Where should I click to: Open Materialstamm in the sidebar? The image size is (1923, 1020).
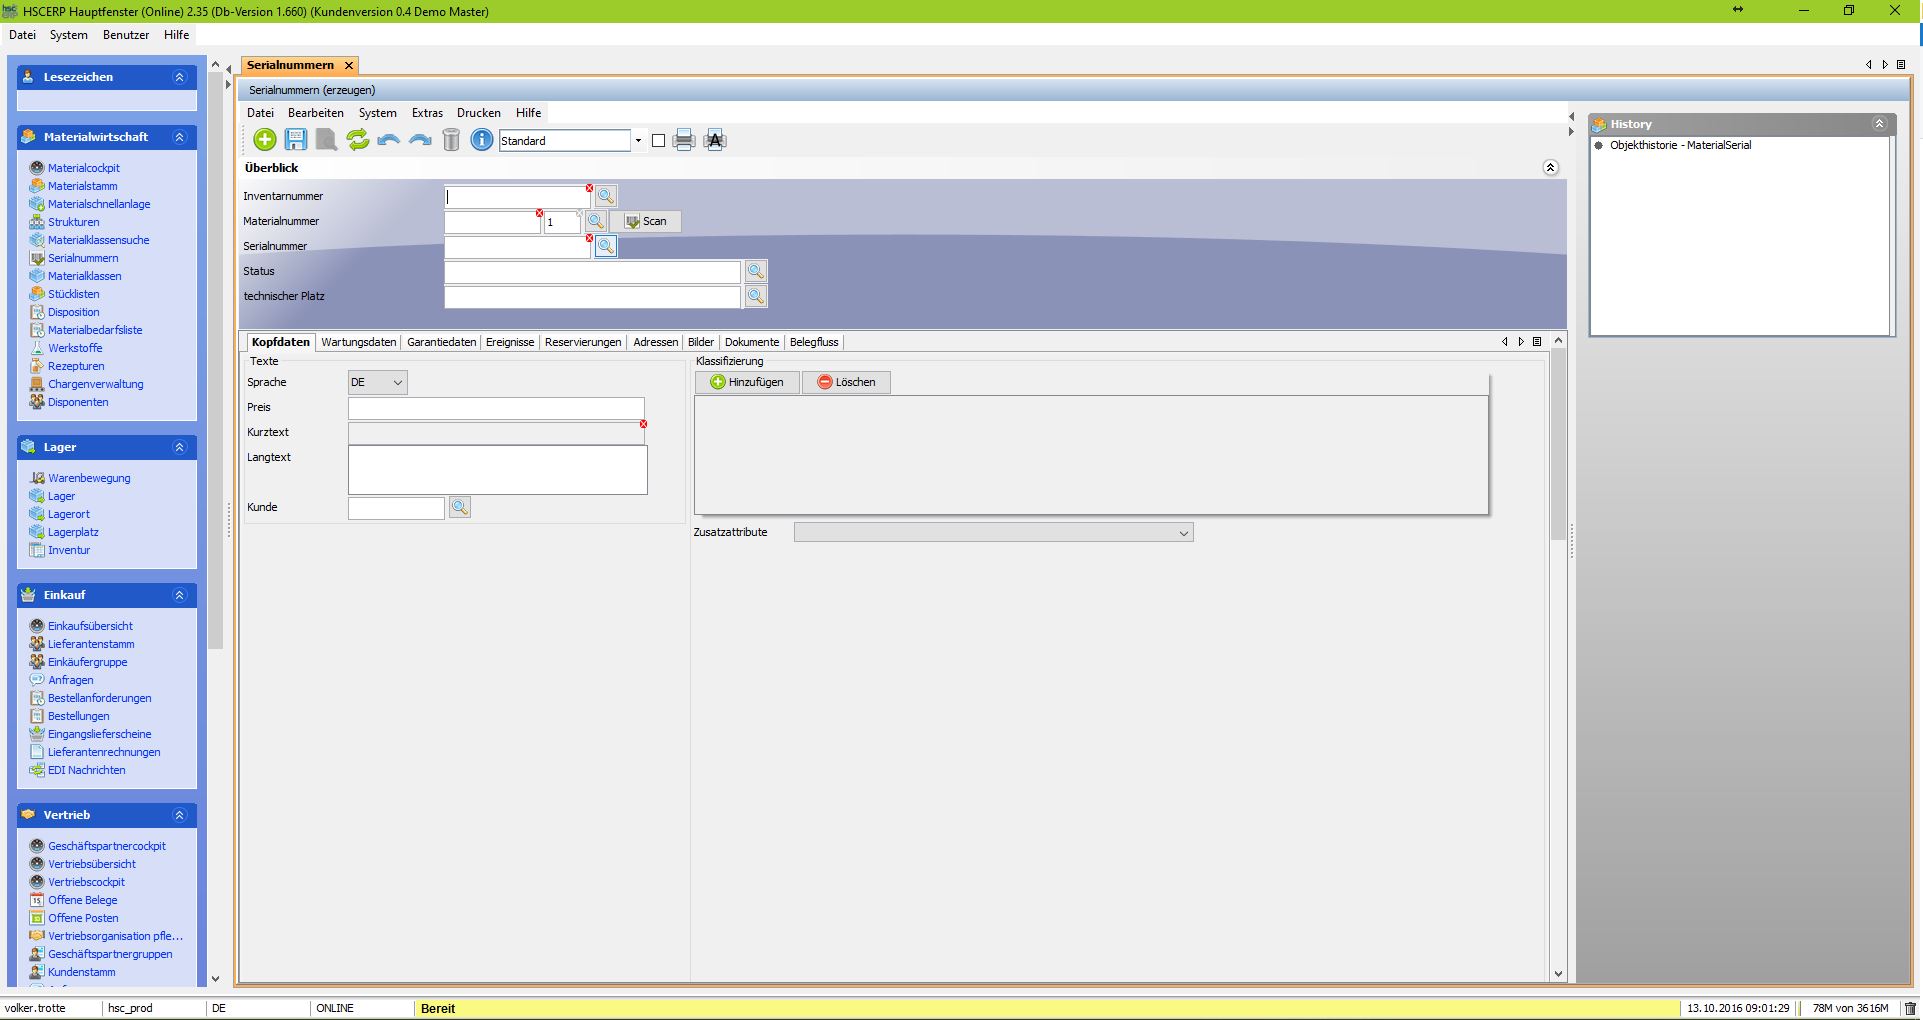[x=82, y=186]
